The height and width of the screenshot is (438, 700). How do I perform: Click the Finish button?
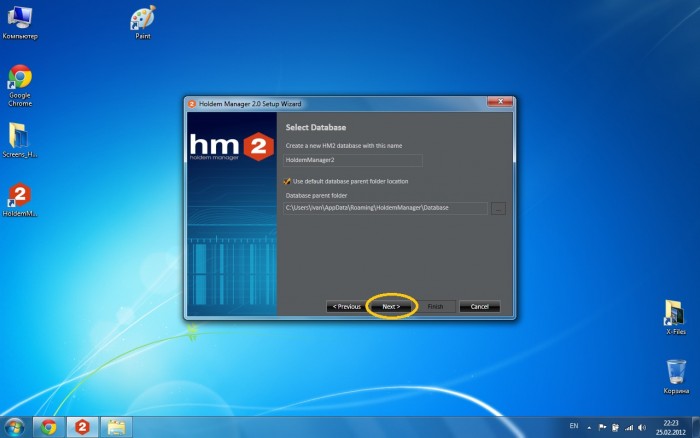tap(435, 307)
